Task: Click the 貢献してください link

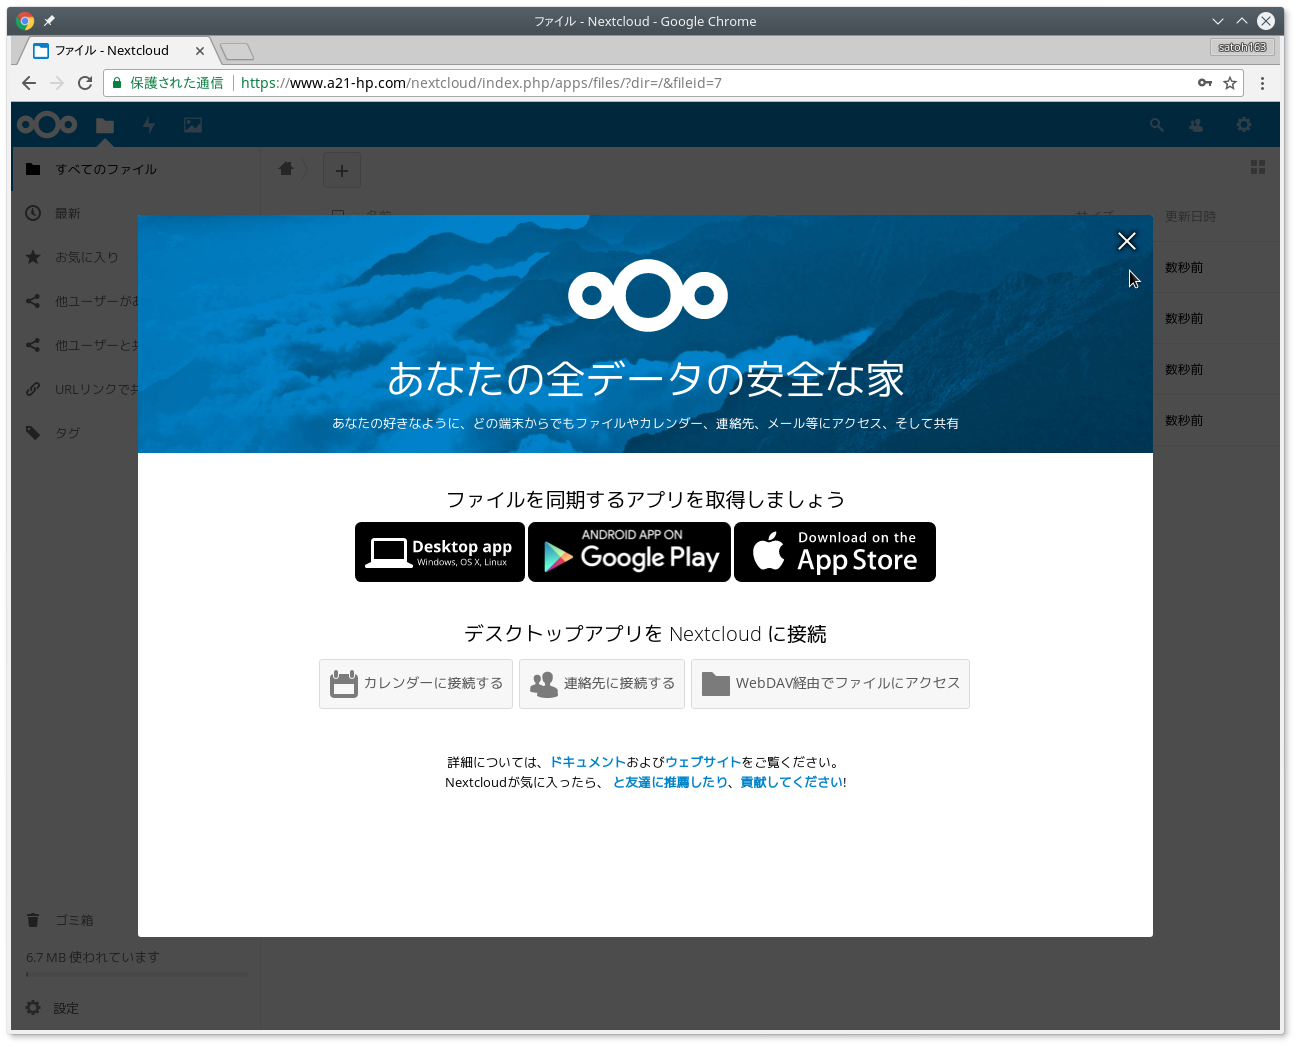Action: [791, 782]
